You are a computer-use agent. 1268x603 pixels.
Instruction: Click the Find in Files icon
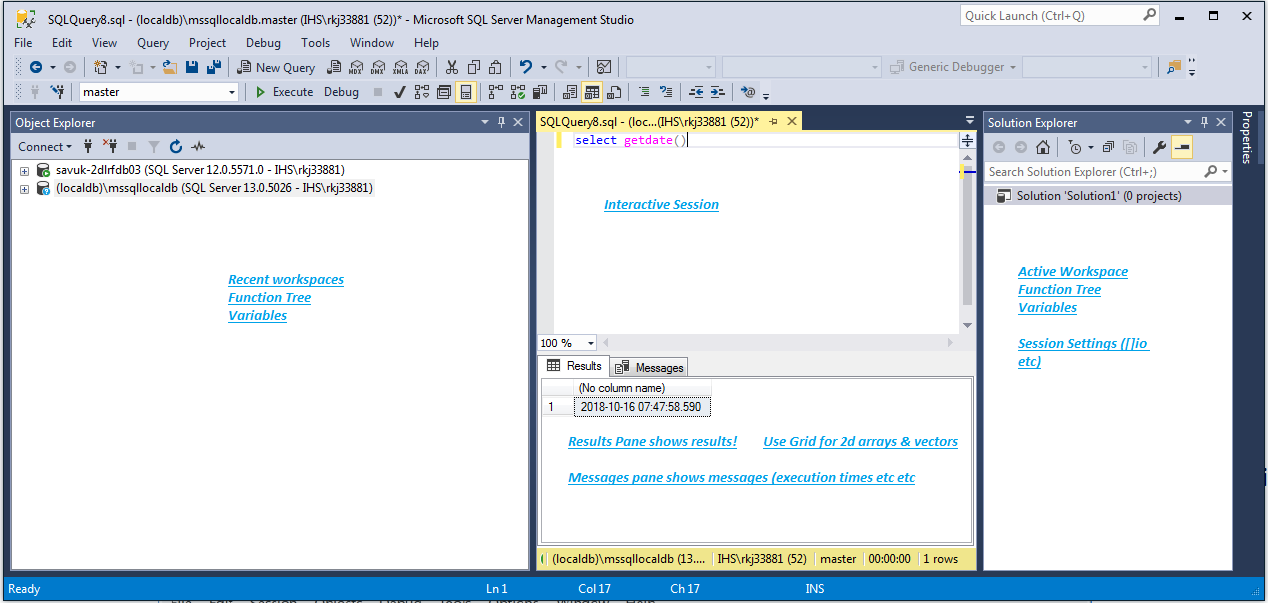[x=1174, y=67]
